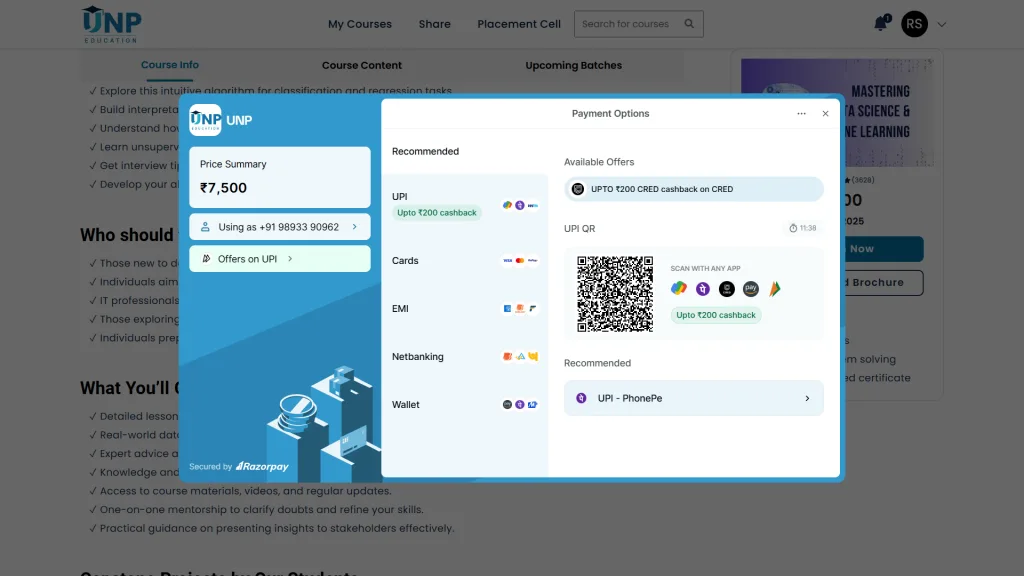1024x576 pixels.
Task: Click the PhonePe icon in recommended row
Action: (x=581, y=398)
